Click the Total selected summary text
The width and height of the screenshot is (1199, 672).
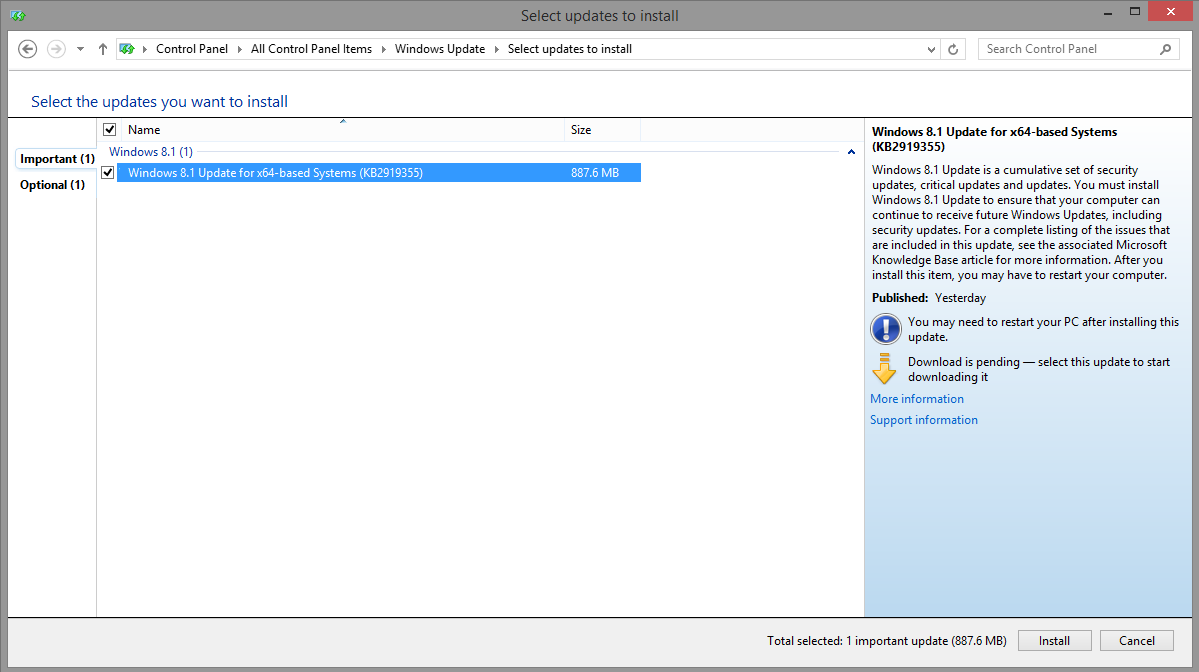(887, 641)
